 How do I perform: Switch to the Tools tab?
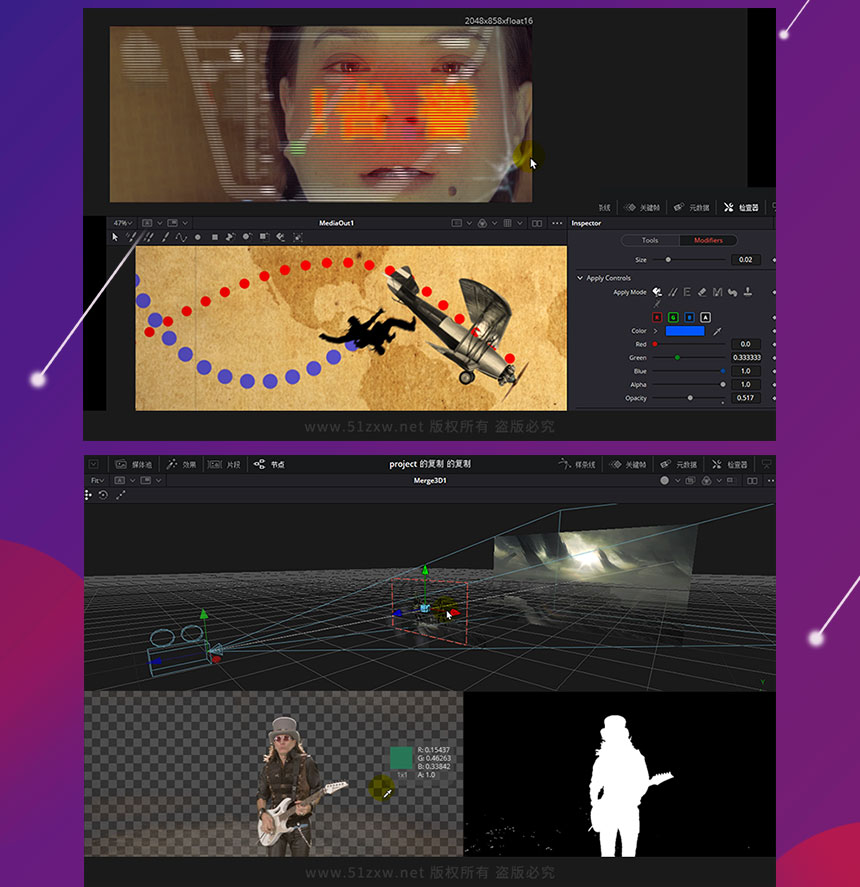pyautogui.click(x=650, y=240)
